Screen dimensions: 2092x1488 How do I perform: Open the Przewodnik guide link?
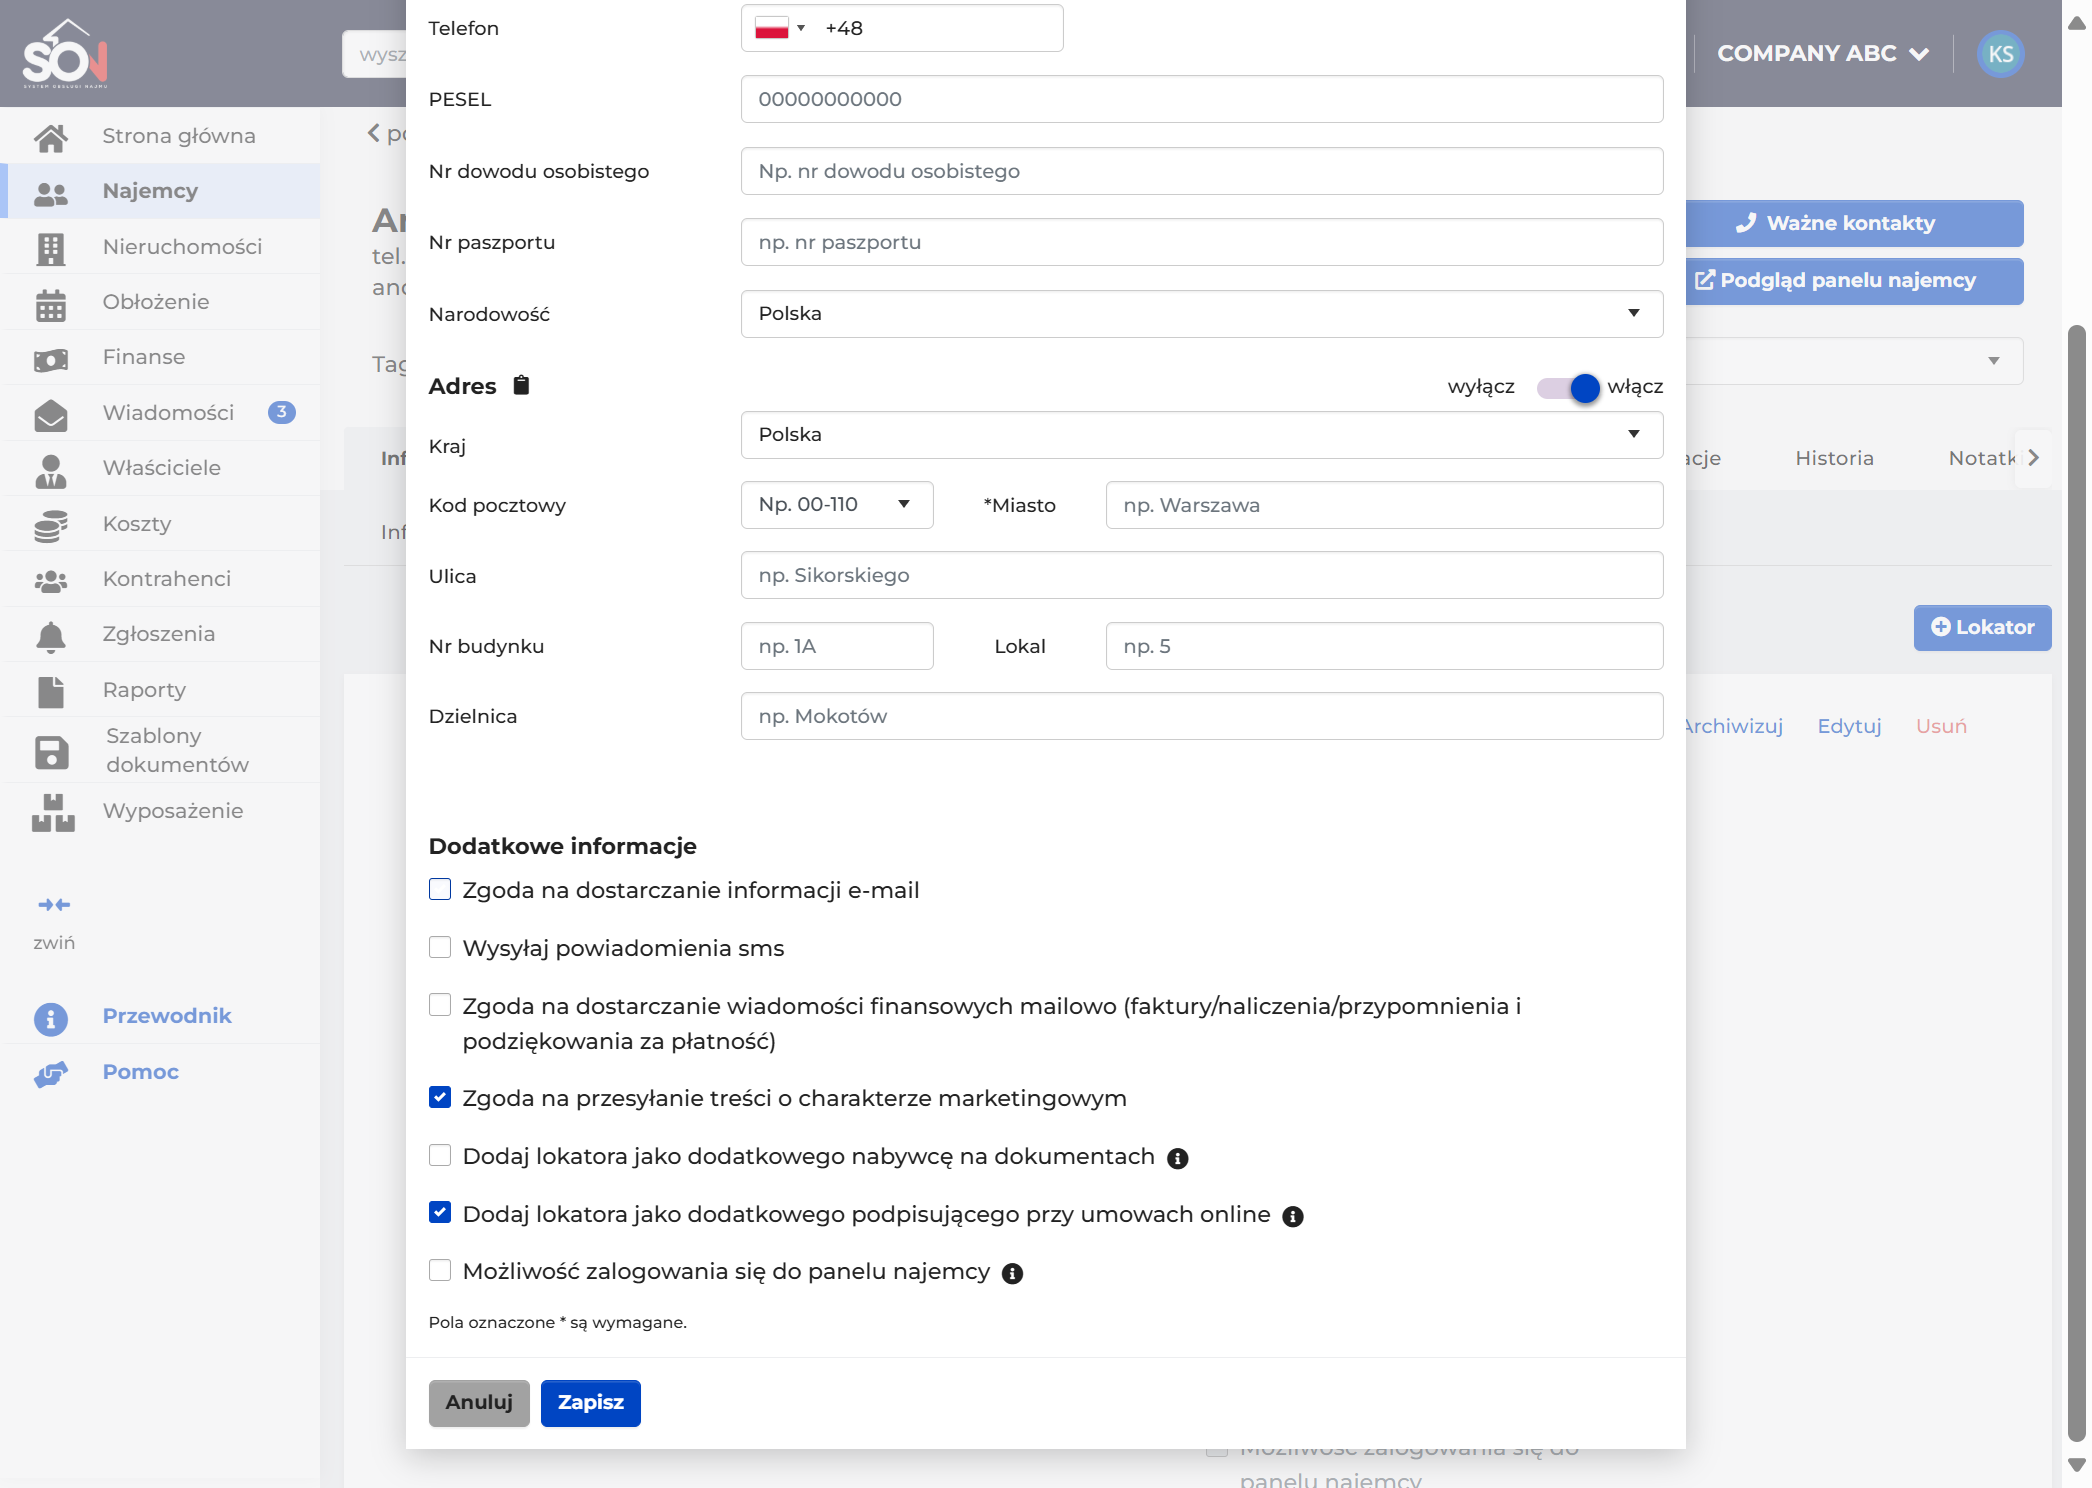pos(167,1017)
